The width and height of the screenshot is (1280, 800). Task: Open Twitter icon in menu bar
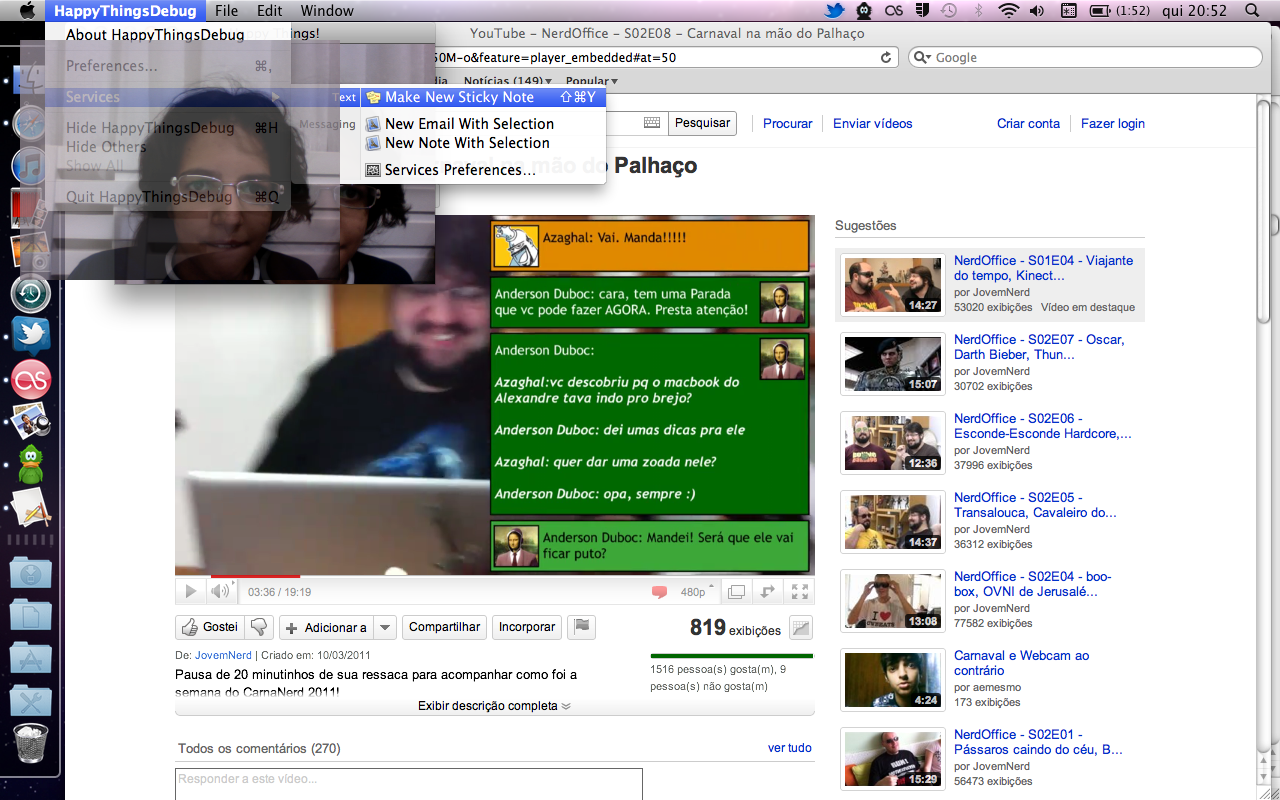[835, 11]
